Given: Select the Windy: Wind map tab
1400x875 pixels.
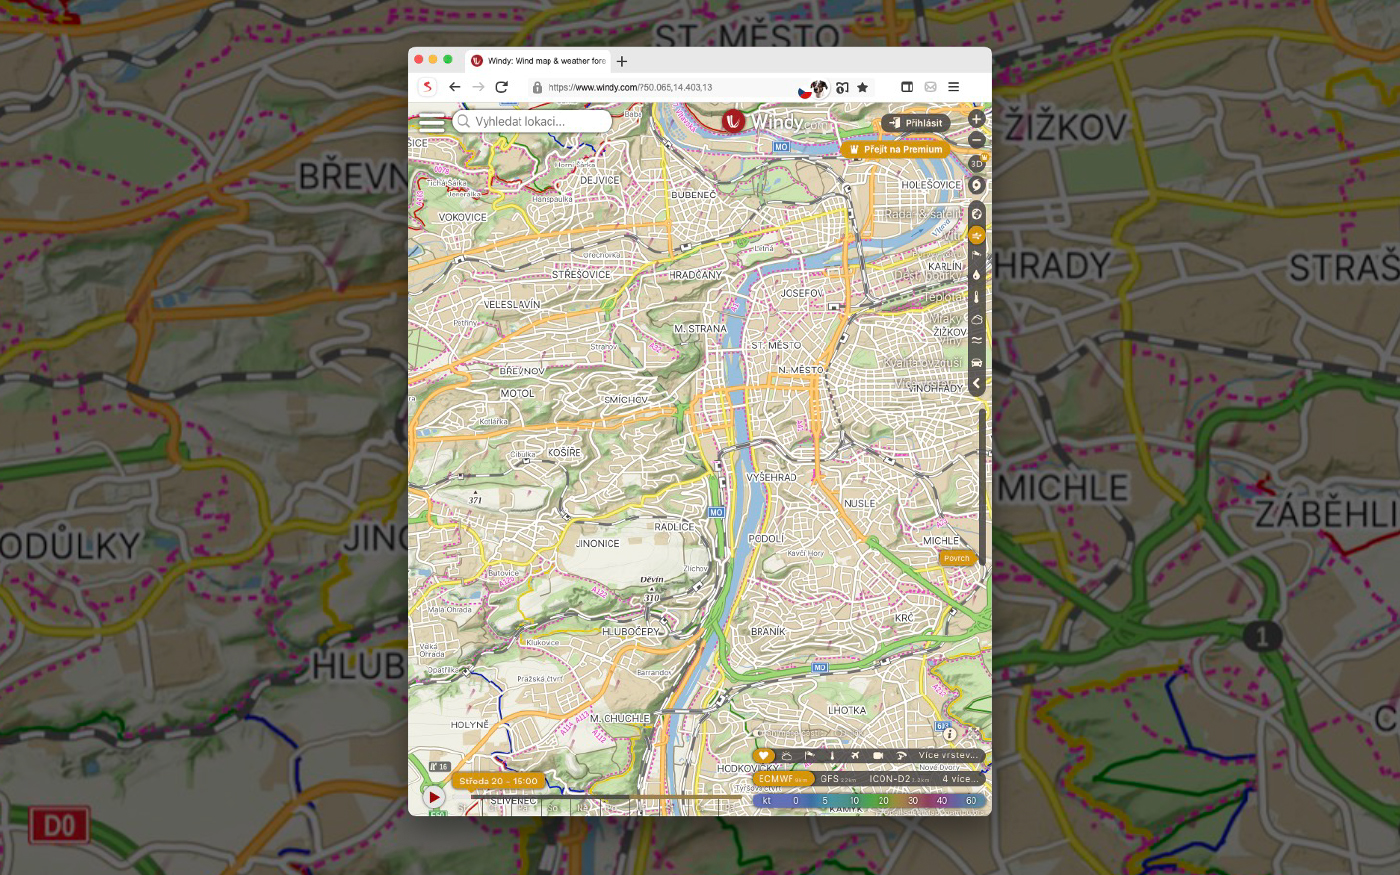Looking at the screenshot, I should click(x=538, y=61).
